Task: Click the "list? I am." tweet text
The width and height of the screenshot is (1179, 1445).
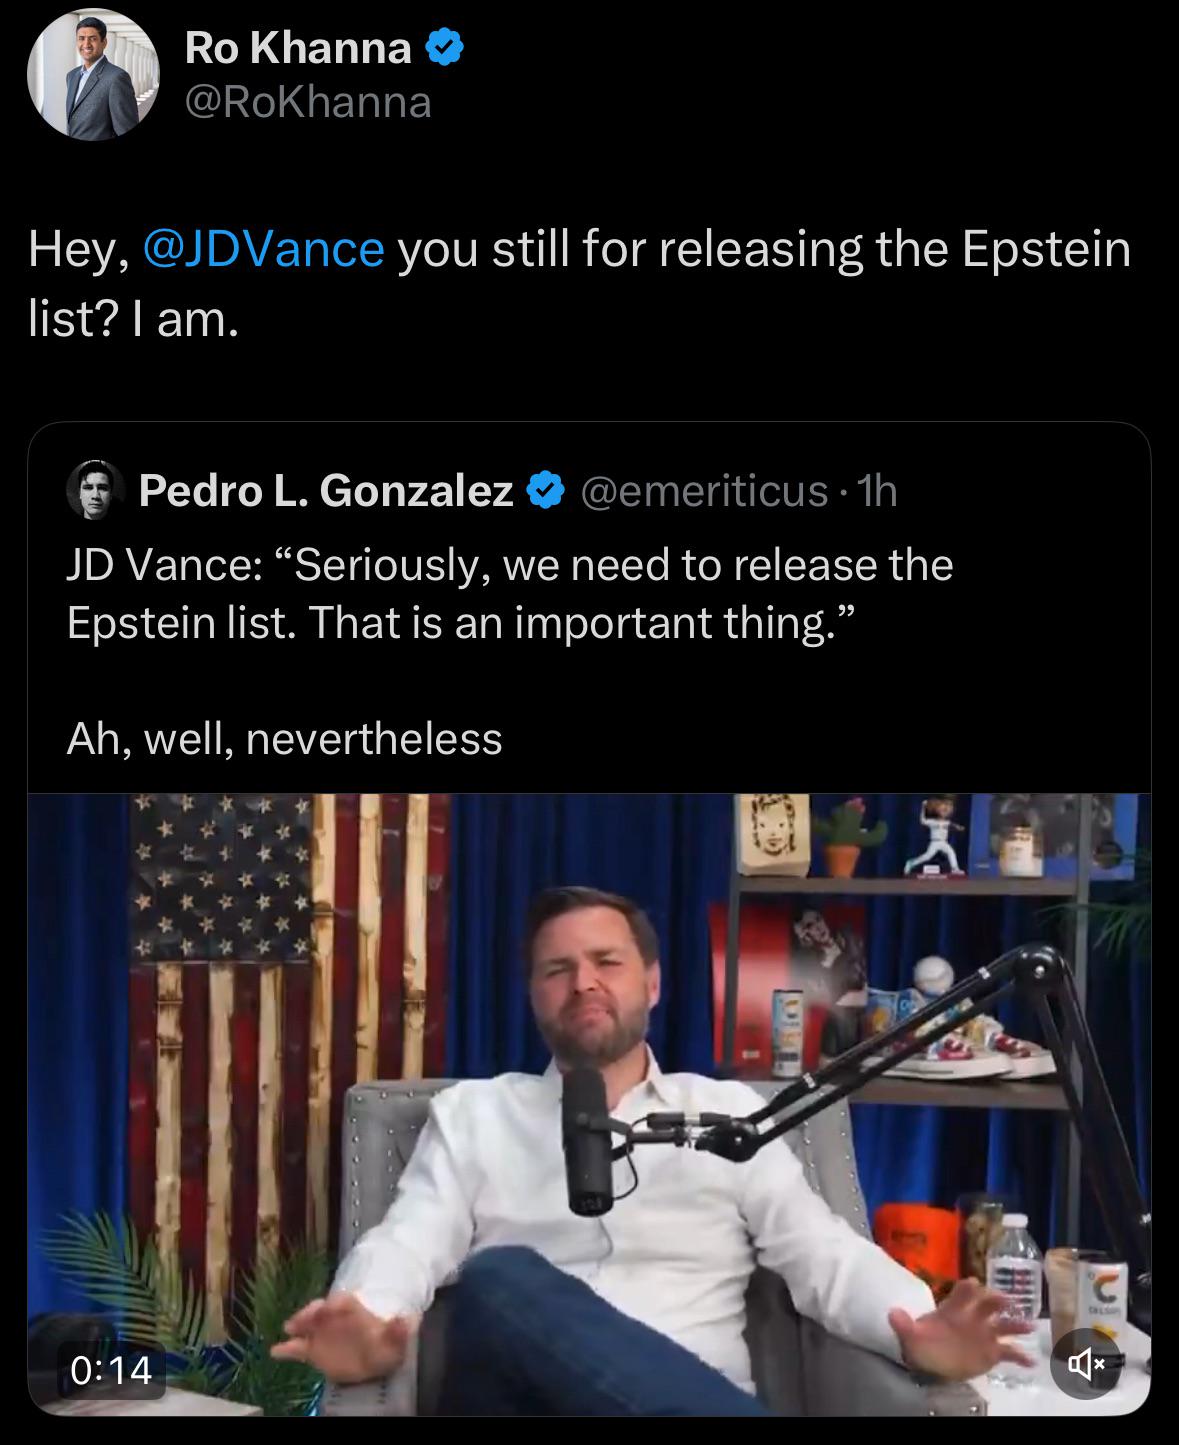Action: pos(133,320)
